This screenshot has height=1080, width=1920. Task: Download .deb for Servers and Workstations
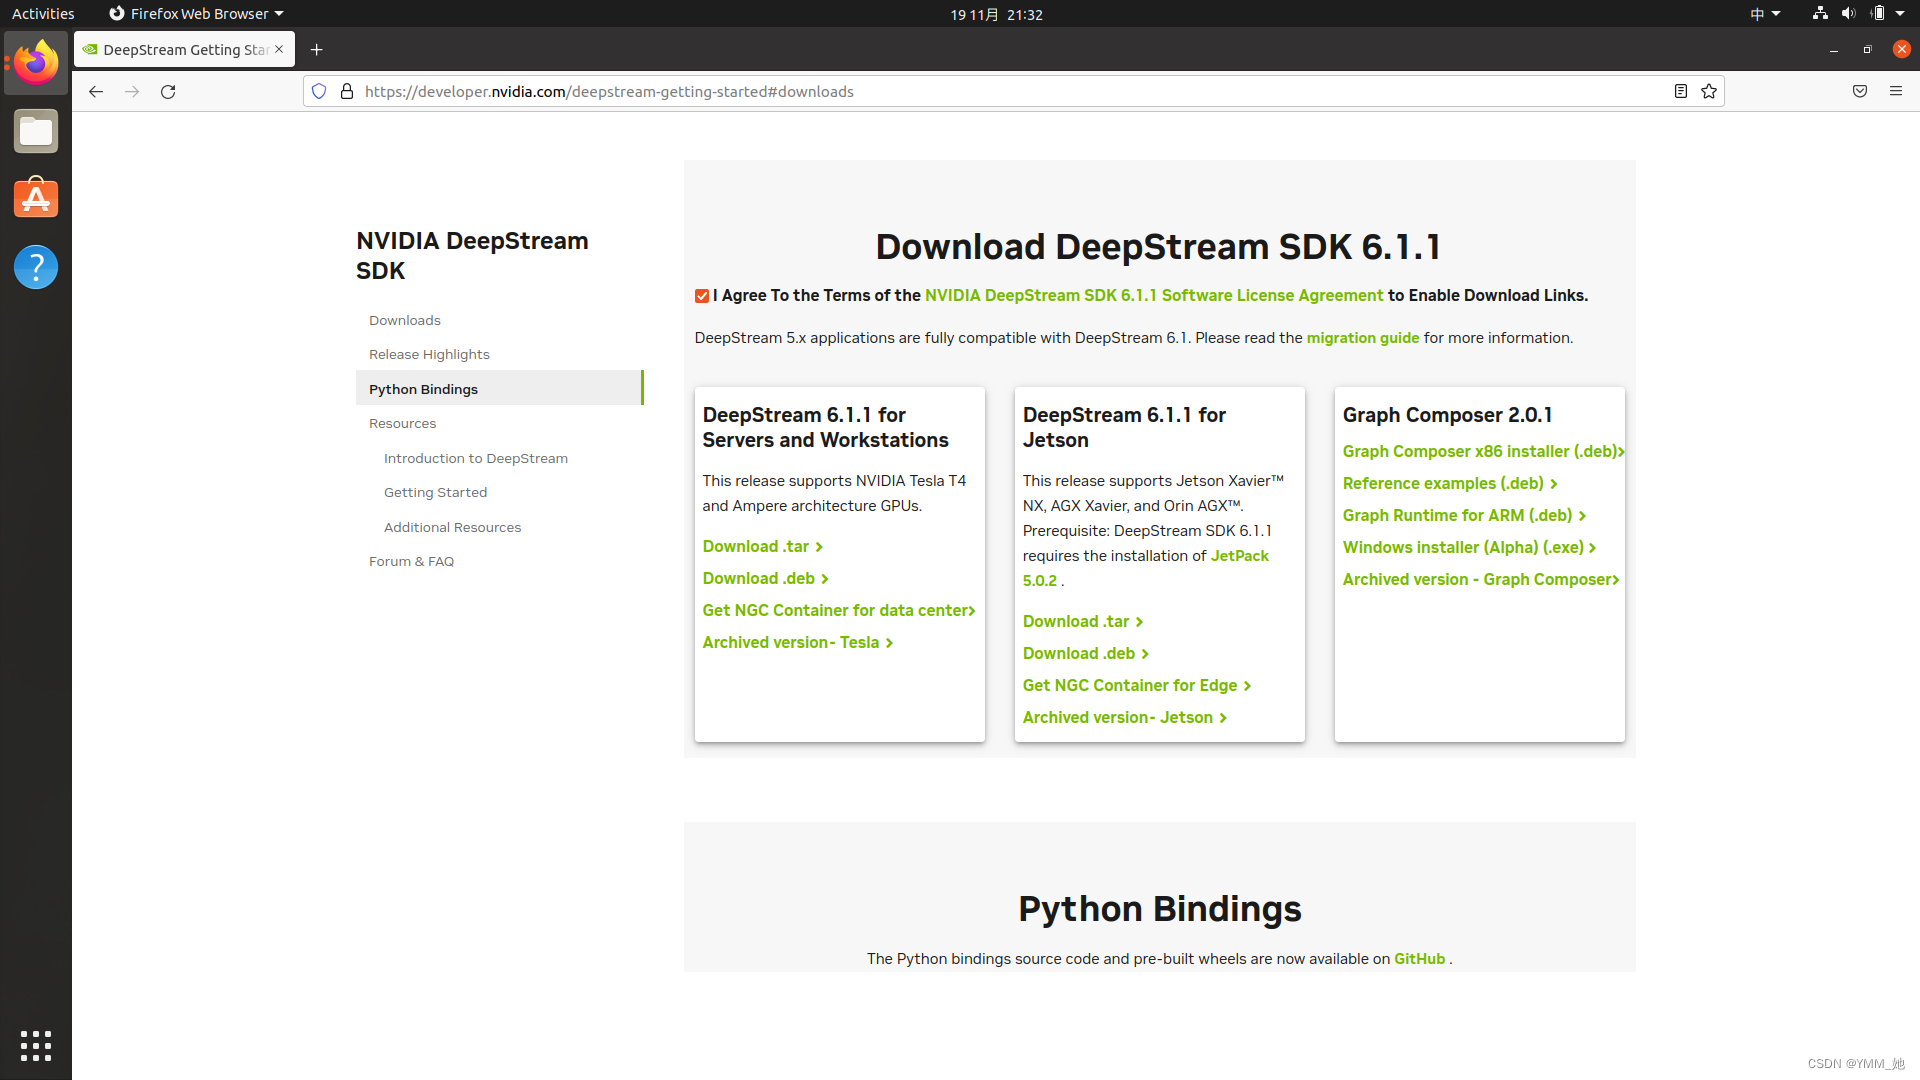pos(765,578)
